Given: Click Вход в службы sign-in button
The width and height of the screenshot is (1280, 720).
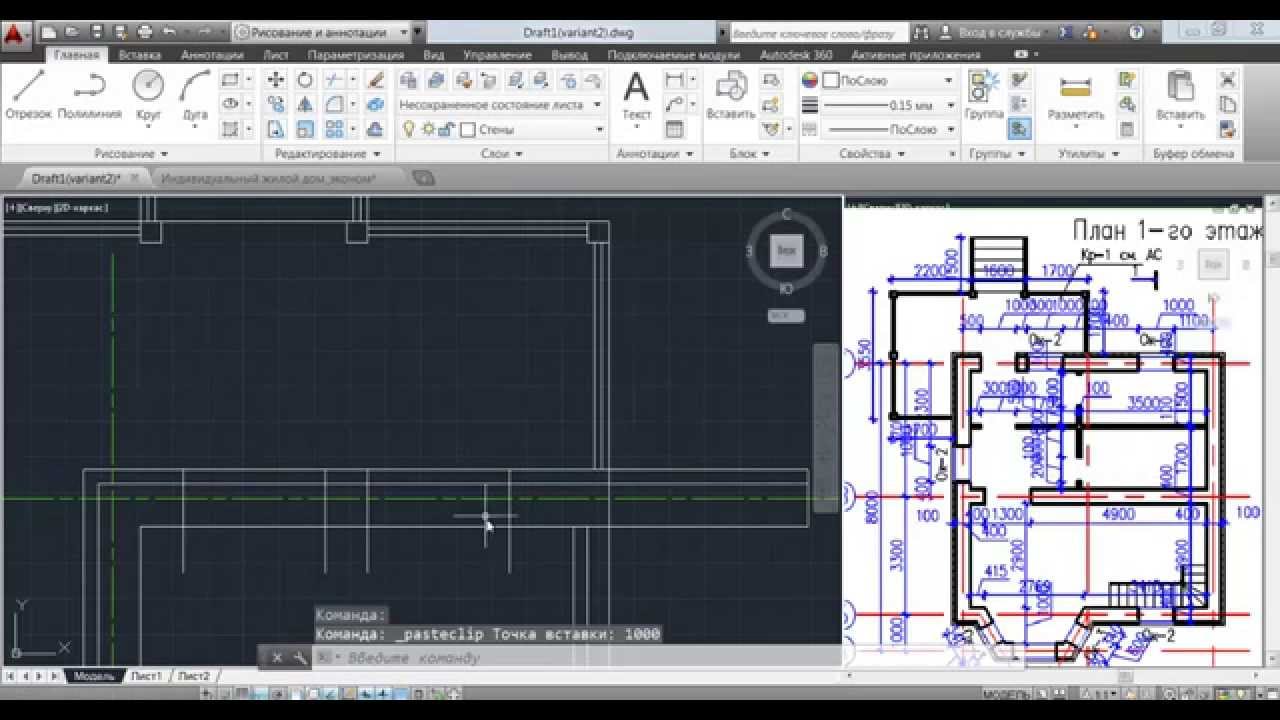Looking at the screenshot, I should (x=1001, y=32).
